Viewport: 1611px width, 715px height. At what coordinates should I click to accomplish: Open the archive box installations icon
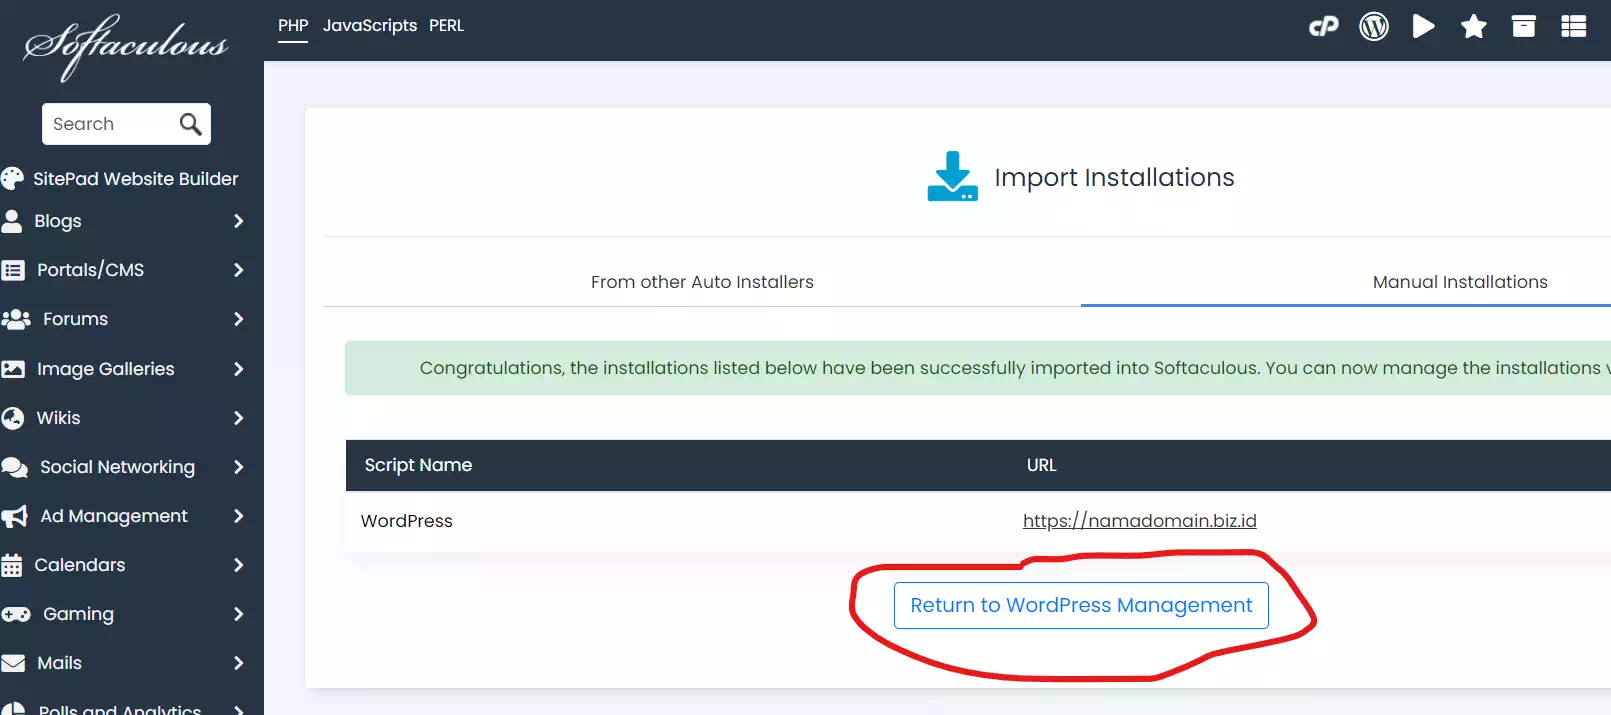[x=1524, y=26]
